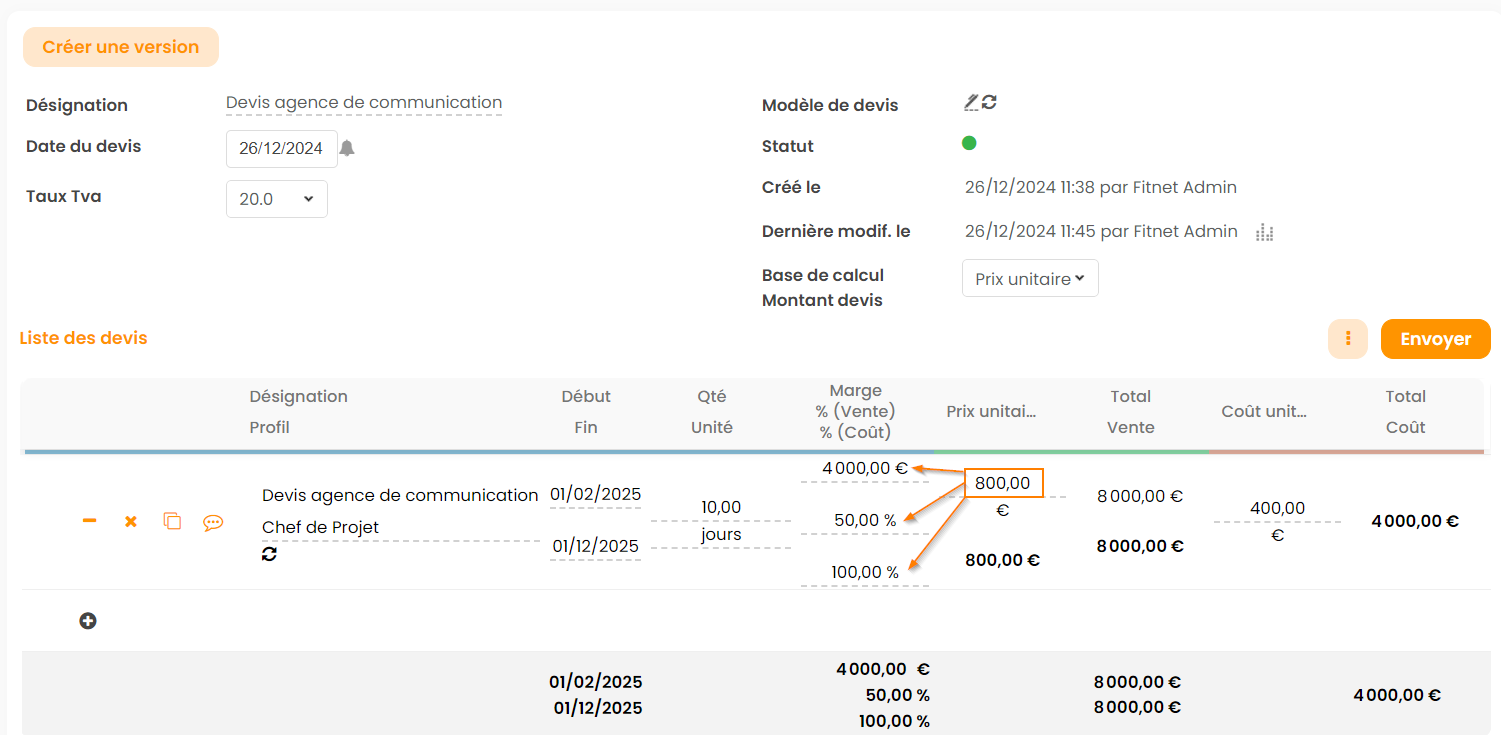Click the refresh icon beside Modèle de devis

pos(989,102)
